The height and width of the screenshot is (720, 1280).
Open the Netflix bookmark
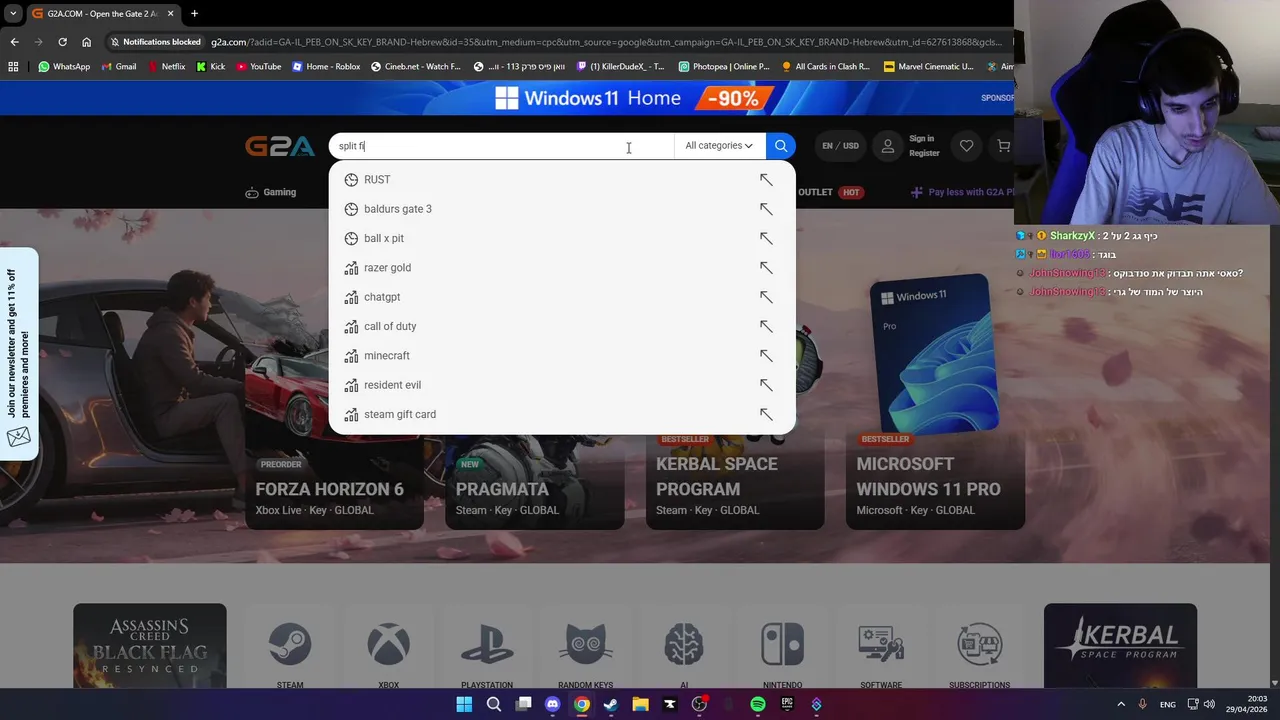pyautogui.click(x=166, y=67)
